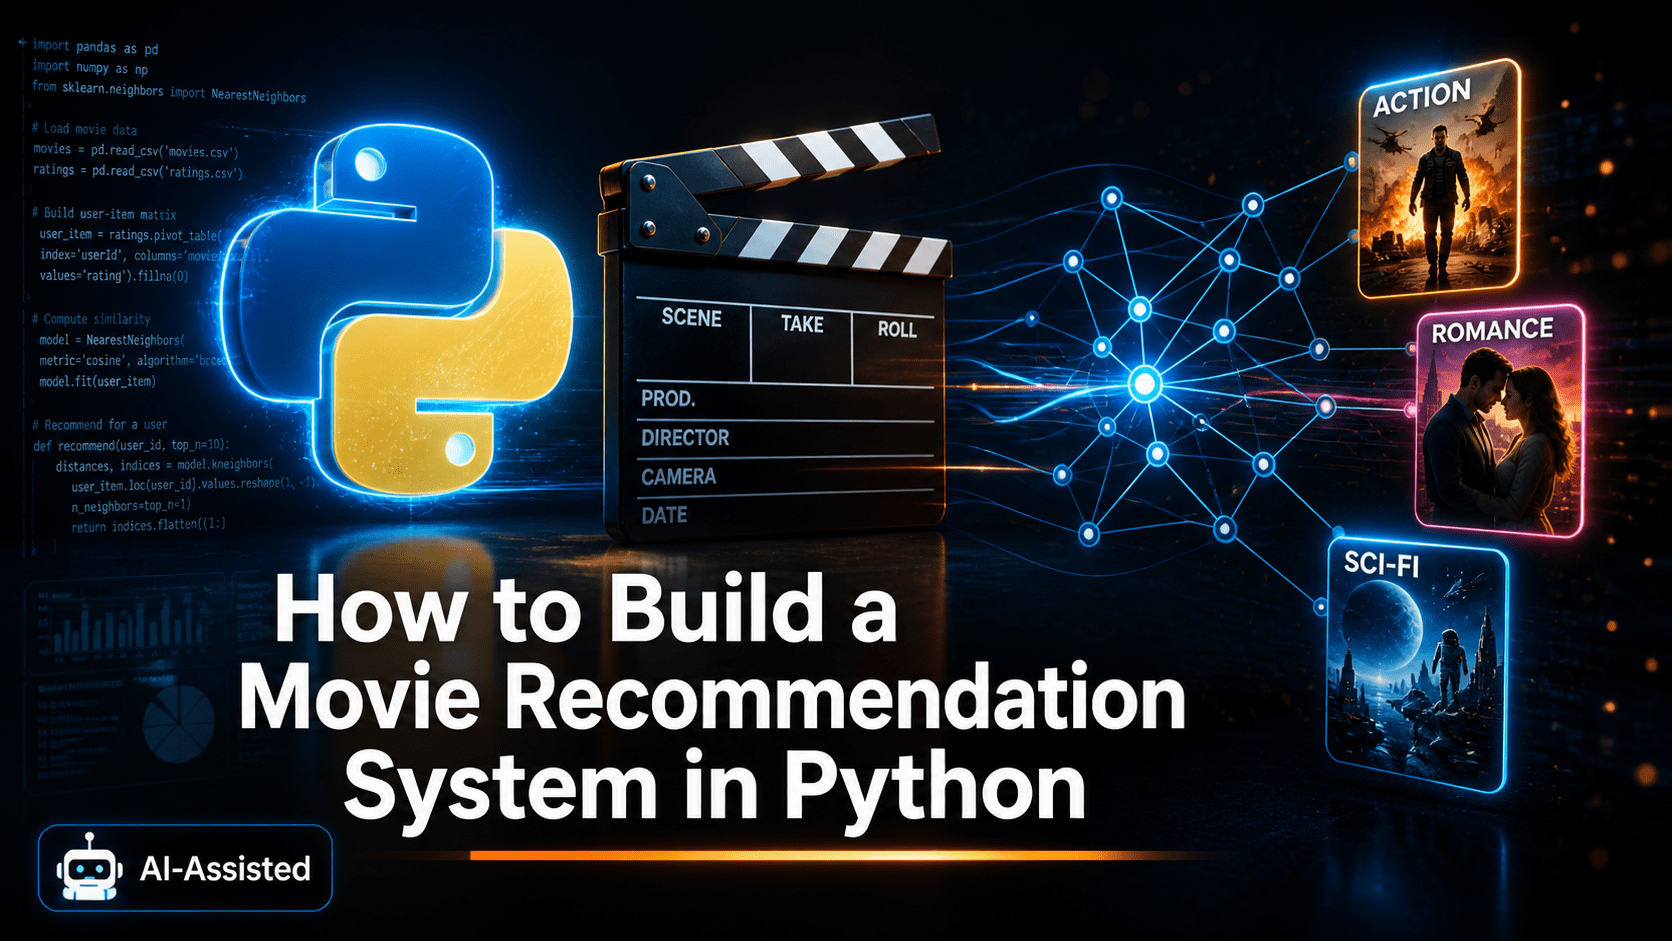Click the headline text "System in Python"

(x=715, y=787)
